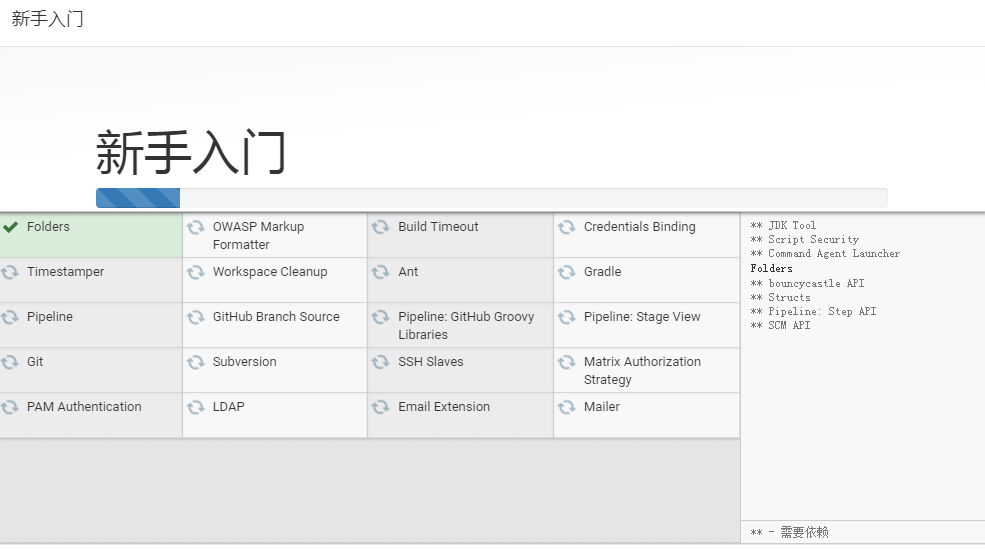Select the PAM Authentication plugin name
985x553 pixels.
(x=84, y=407)
